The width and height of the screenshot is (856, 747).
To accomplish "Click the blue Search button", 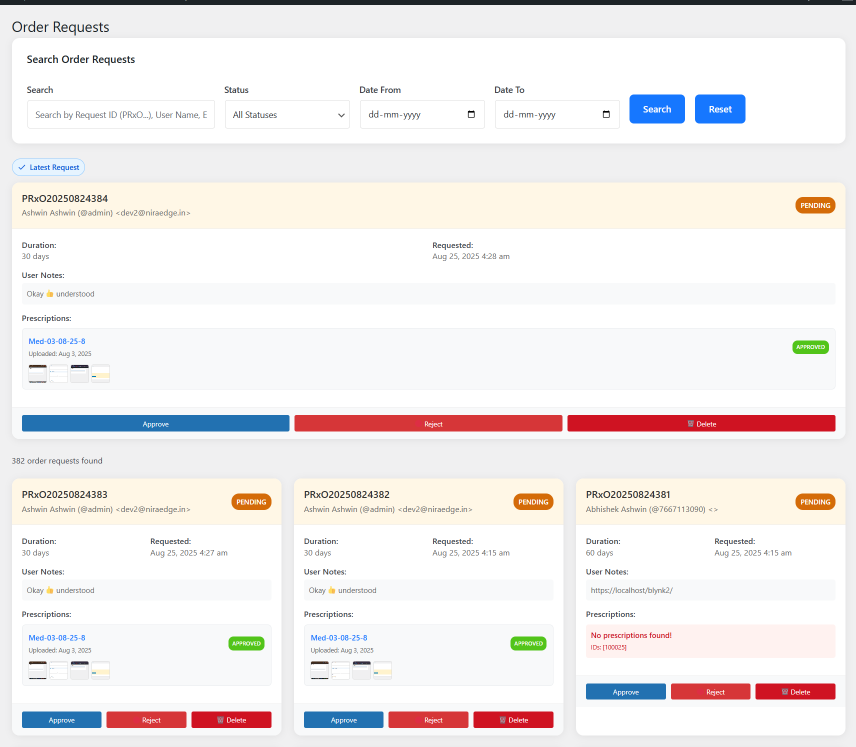I will (657, 109).
